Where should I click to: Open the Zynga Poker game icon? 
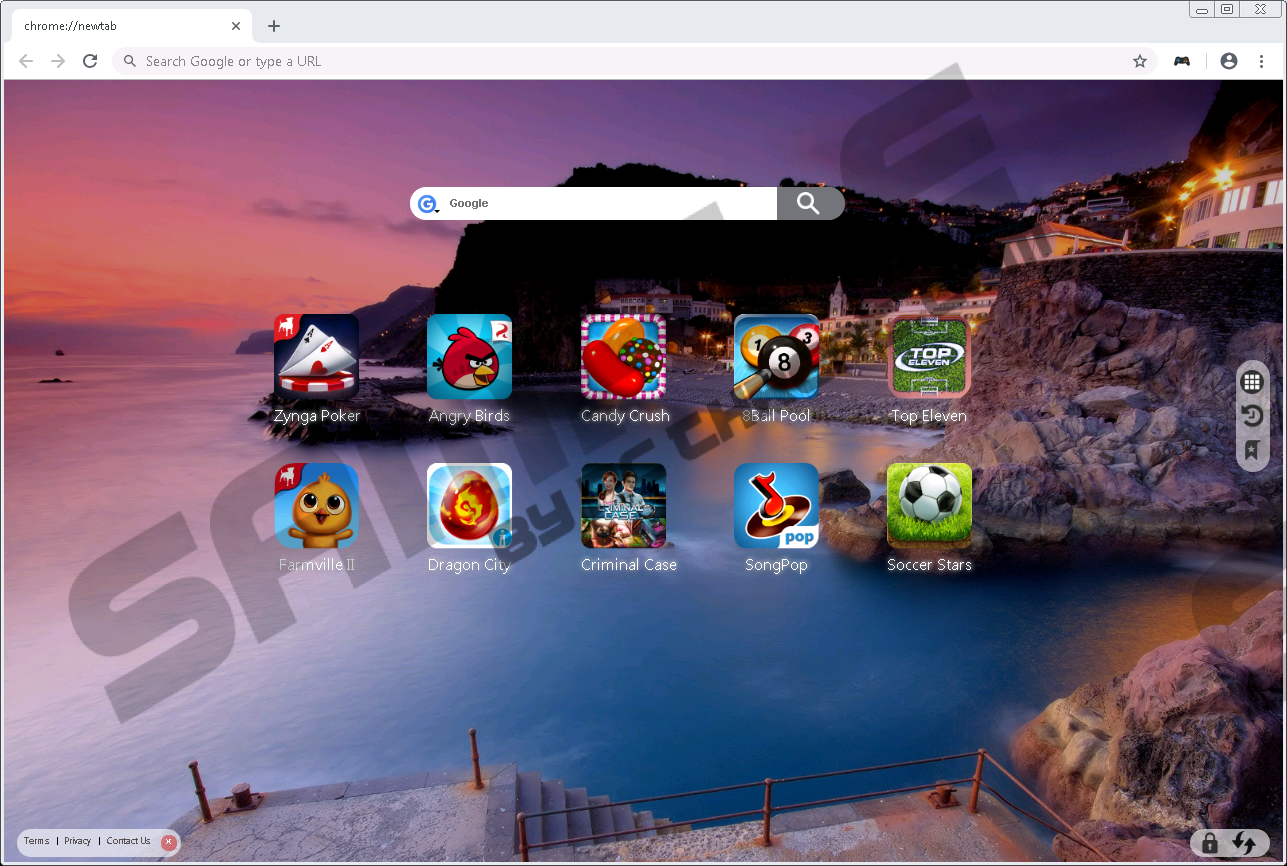[x=316, y=357]
